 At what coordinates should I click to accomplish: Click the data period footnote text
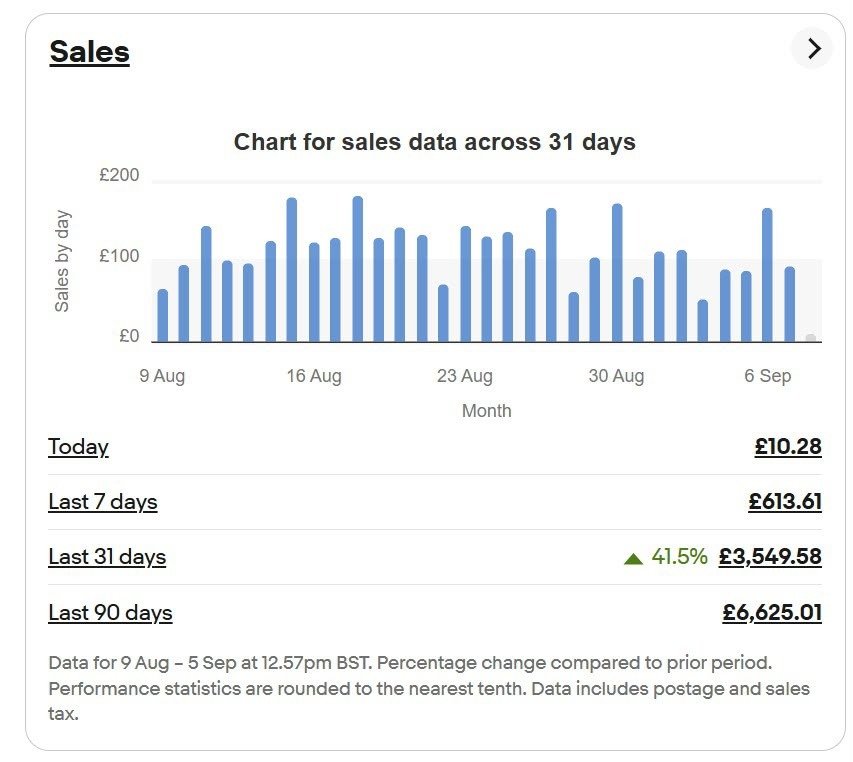(429, 688)
